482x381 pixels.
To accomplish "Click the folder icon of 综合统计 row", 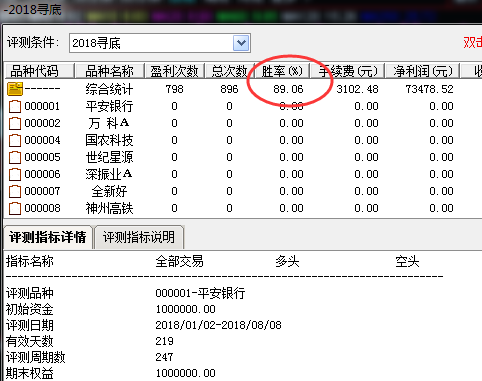I will pos(15,89).
